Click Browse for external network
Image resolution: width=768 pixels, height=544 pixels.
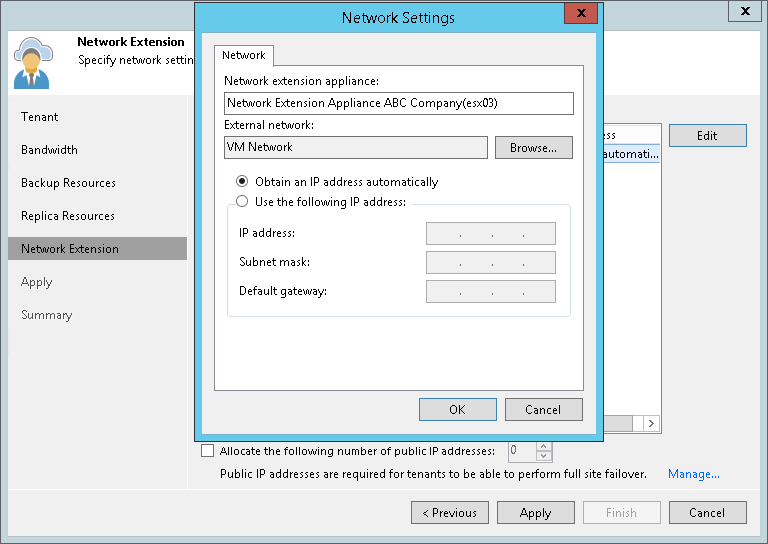coord(533,147)
